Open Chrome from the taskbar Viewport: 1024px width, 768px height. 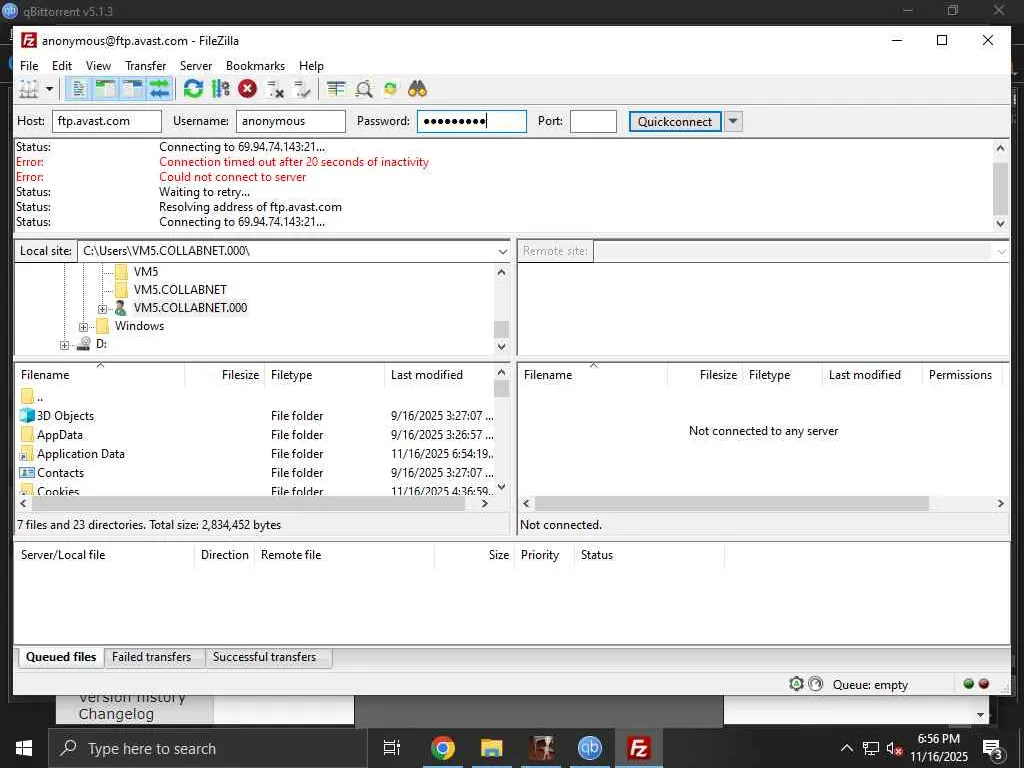[442, 748]
